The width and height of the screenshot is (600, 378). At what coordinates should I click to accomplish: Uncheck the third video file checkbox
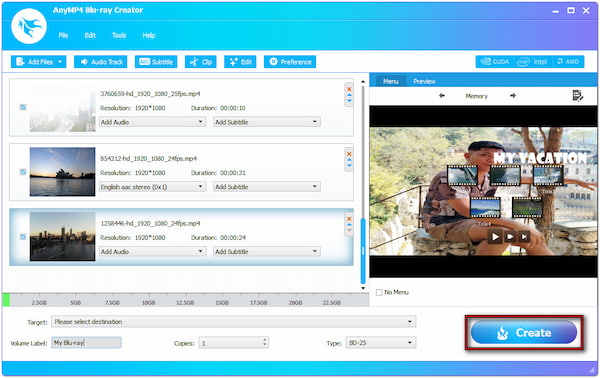point(23,237)
